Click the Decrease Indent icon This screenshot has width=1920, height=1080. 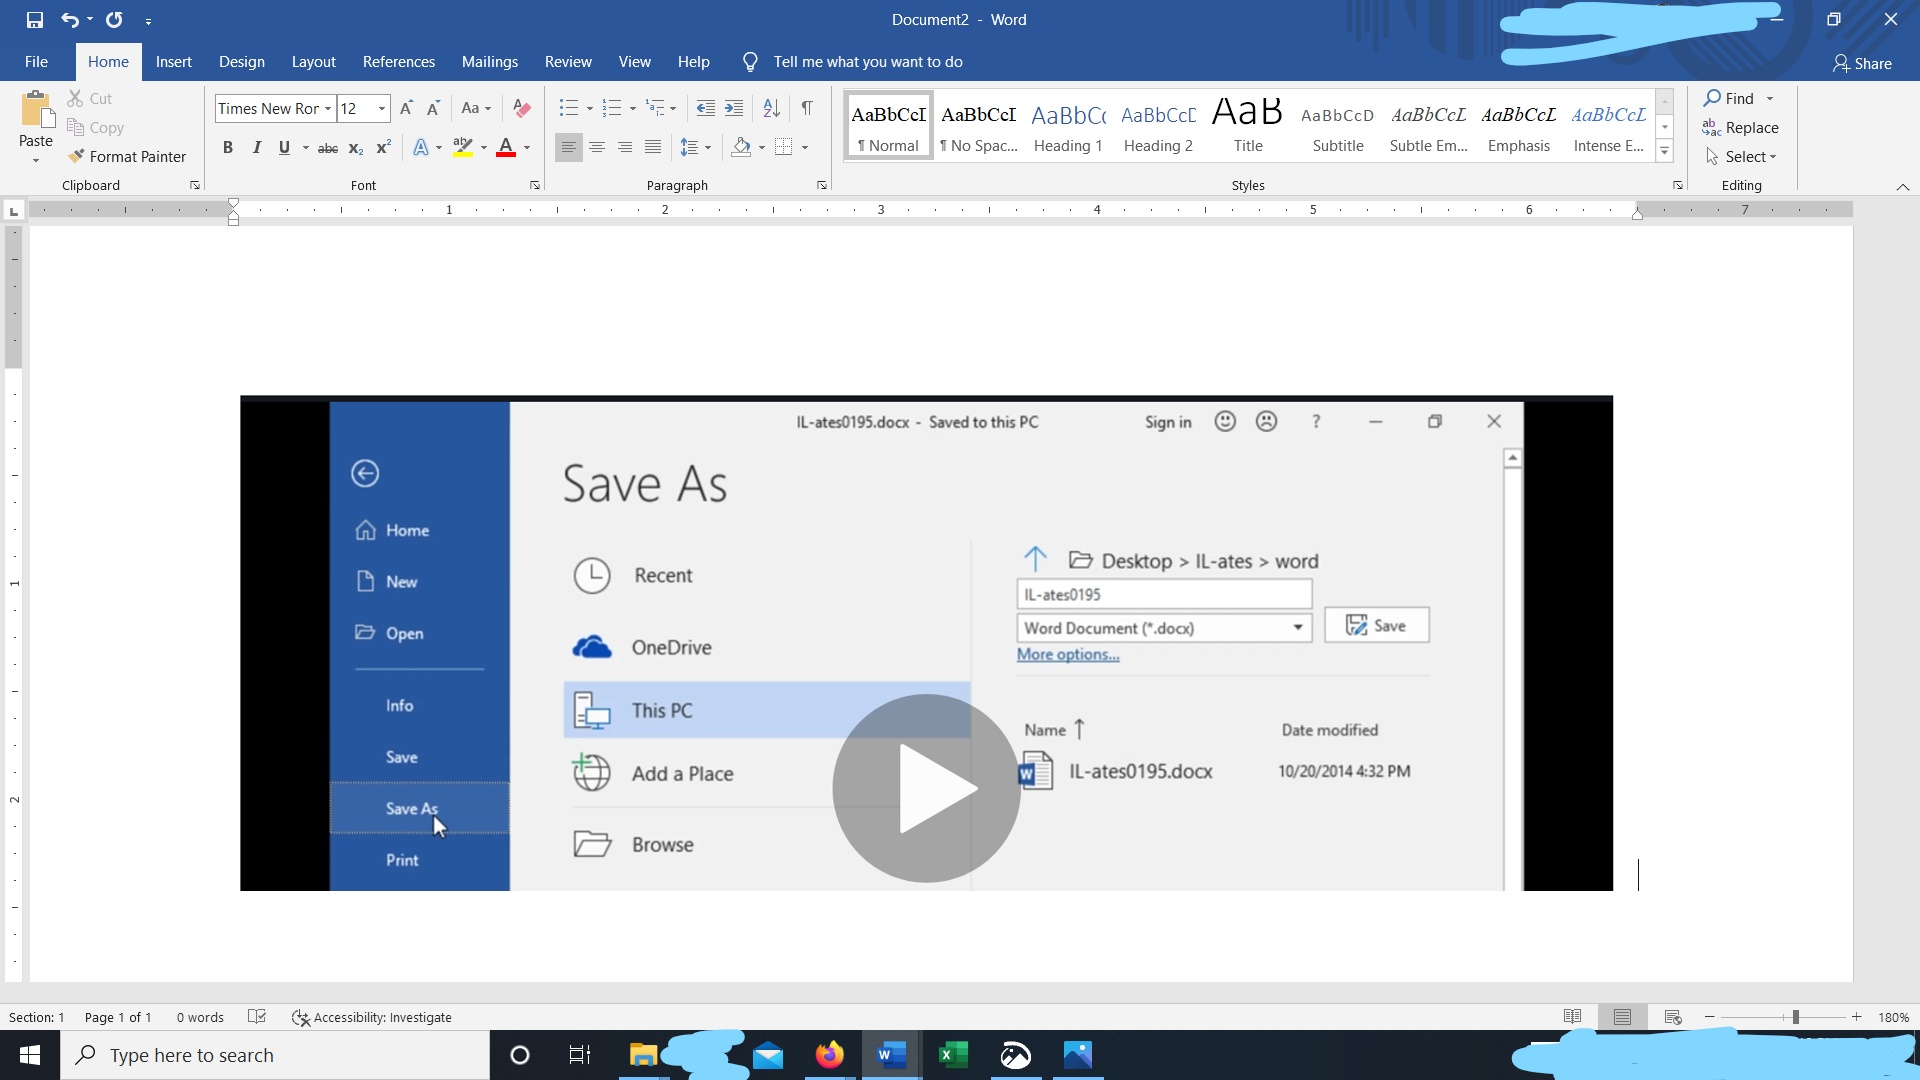tap(705, 108)
